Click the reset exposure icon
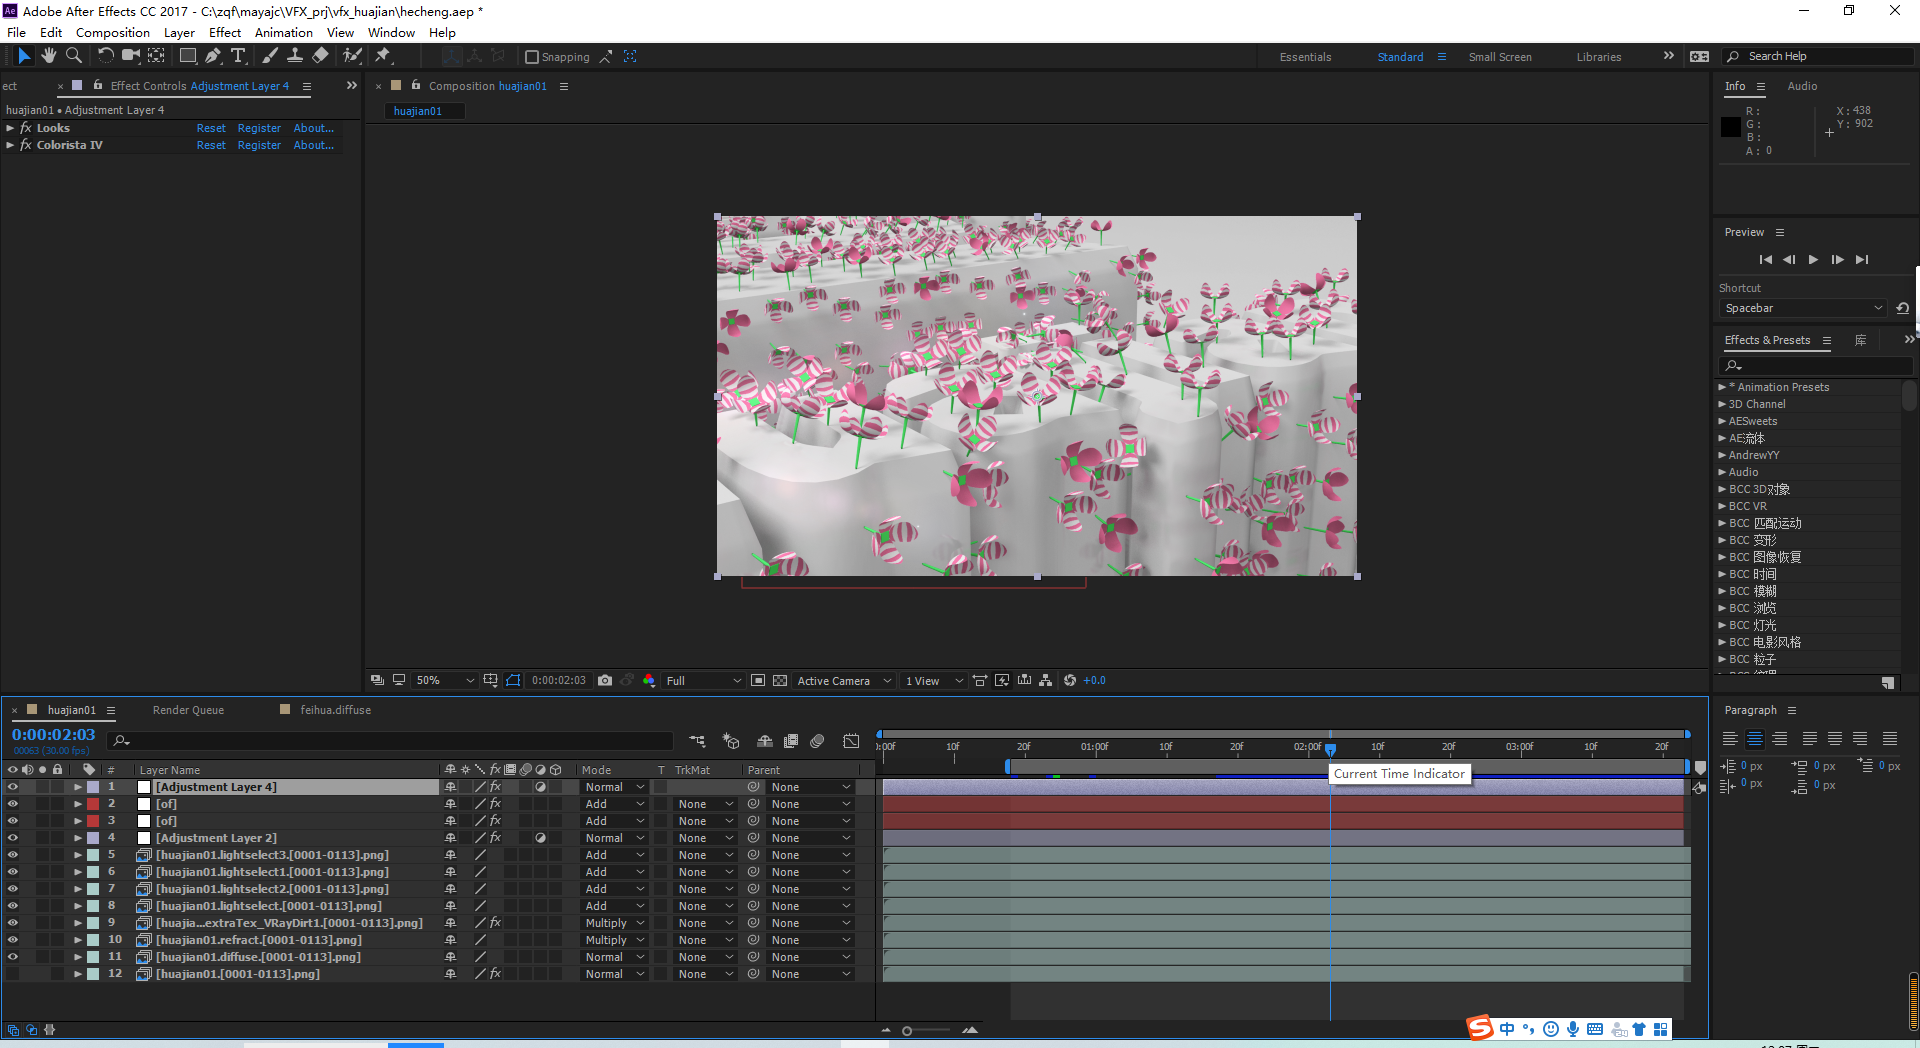The width and height of the screenshot is (1920, 1048). (x=1070, y=680)
